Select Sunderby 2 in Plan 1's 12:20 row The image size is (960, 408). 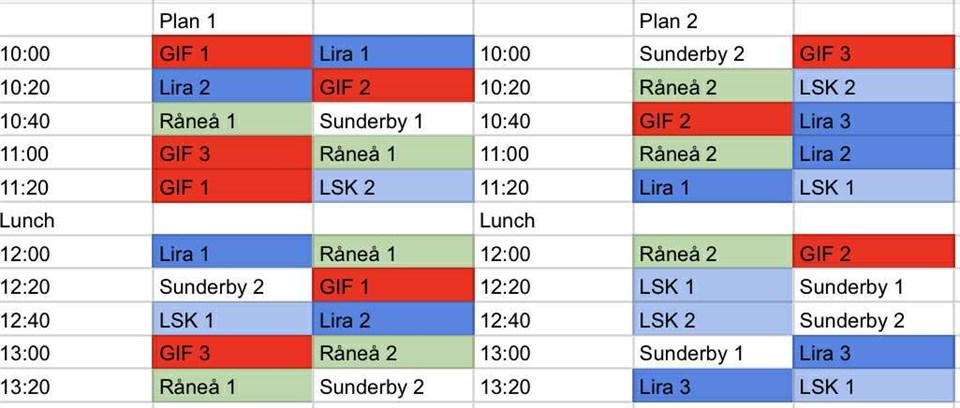click(x=232, y=287)
